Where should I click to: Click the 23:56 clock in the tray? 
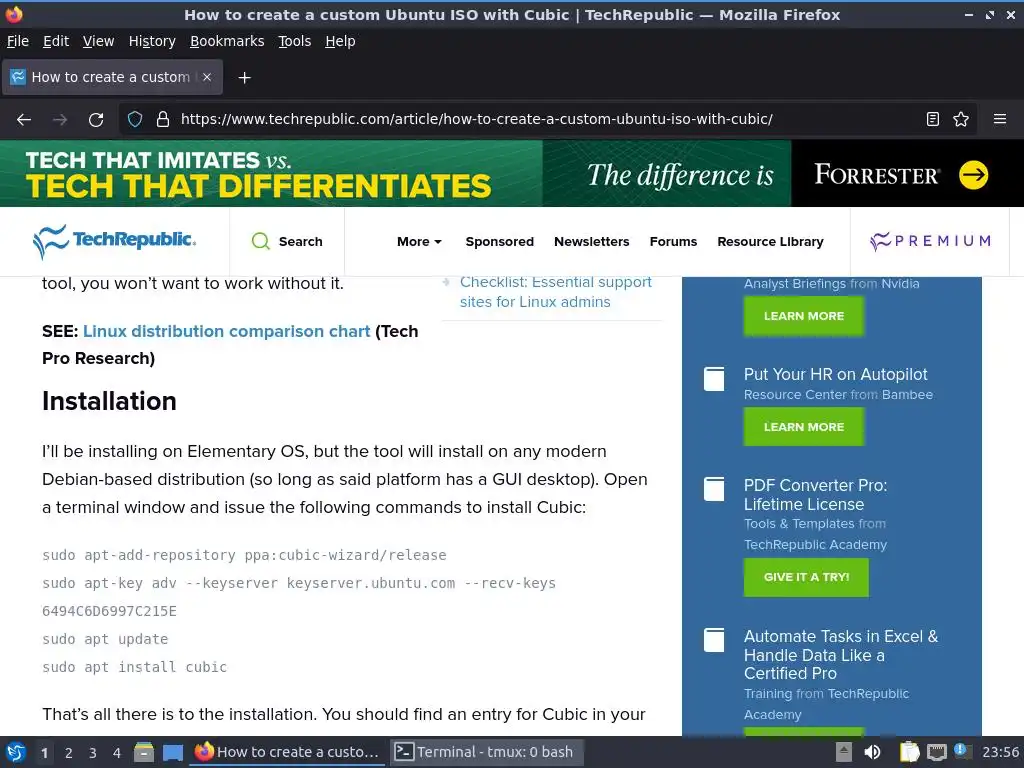(1000, 752)
